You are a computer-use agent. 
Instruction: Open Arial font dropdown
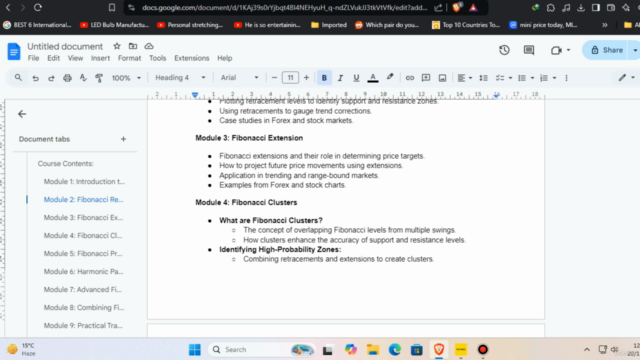tap(240, 78)
